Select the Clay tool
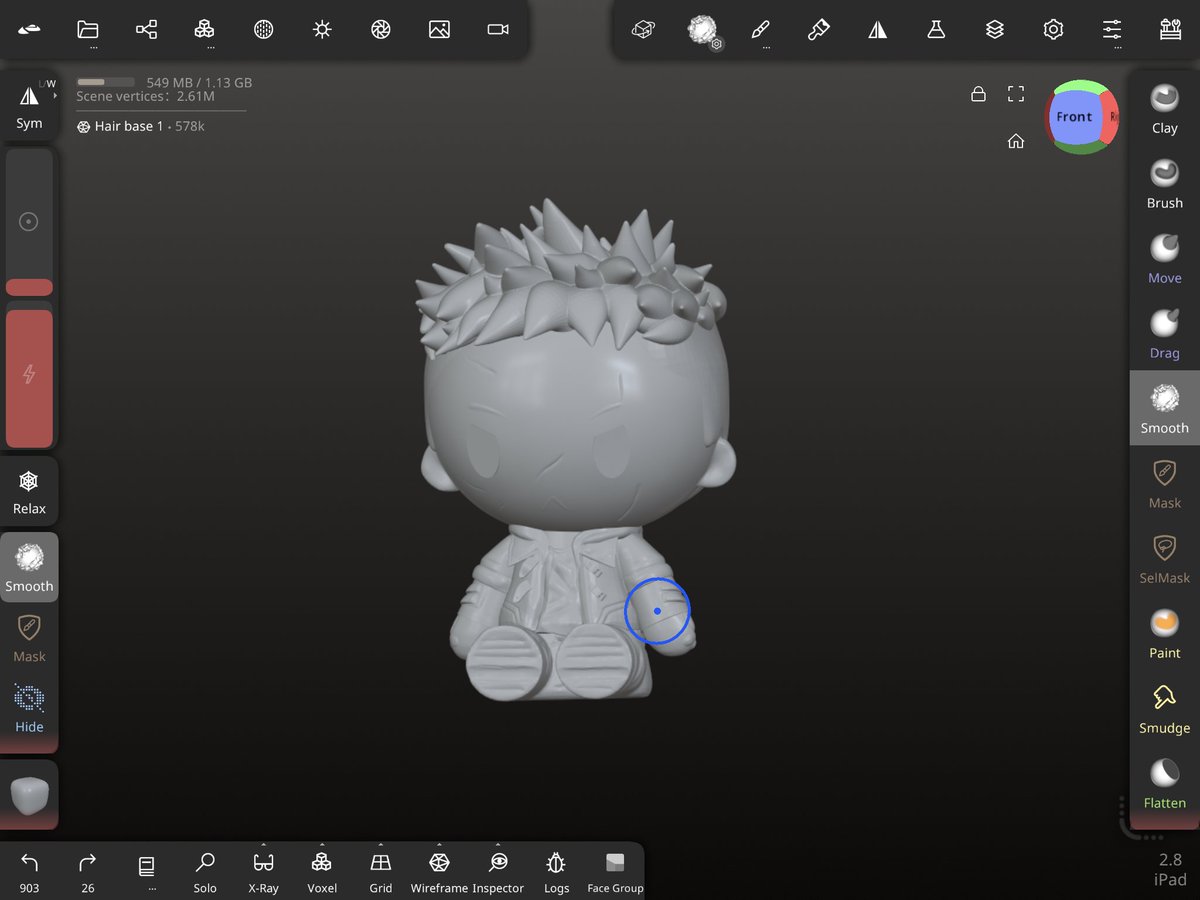 1165,108
